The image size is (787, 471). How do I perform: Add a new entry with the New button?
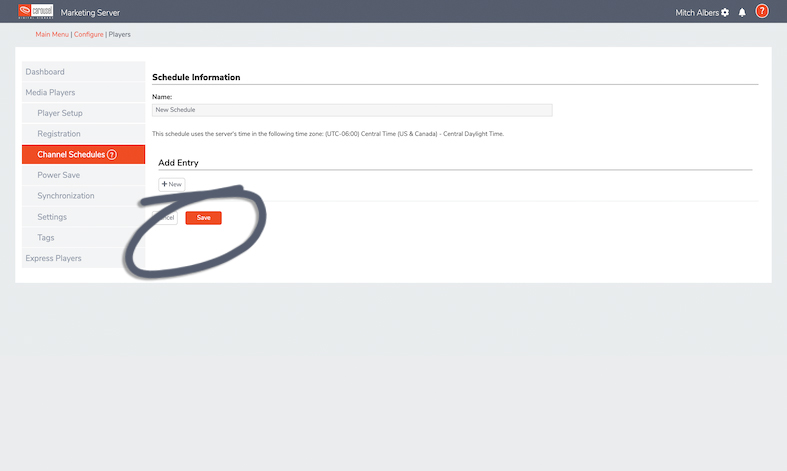(x=172, y=184)
